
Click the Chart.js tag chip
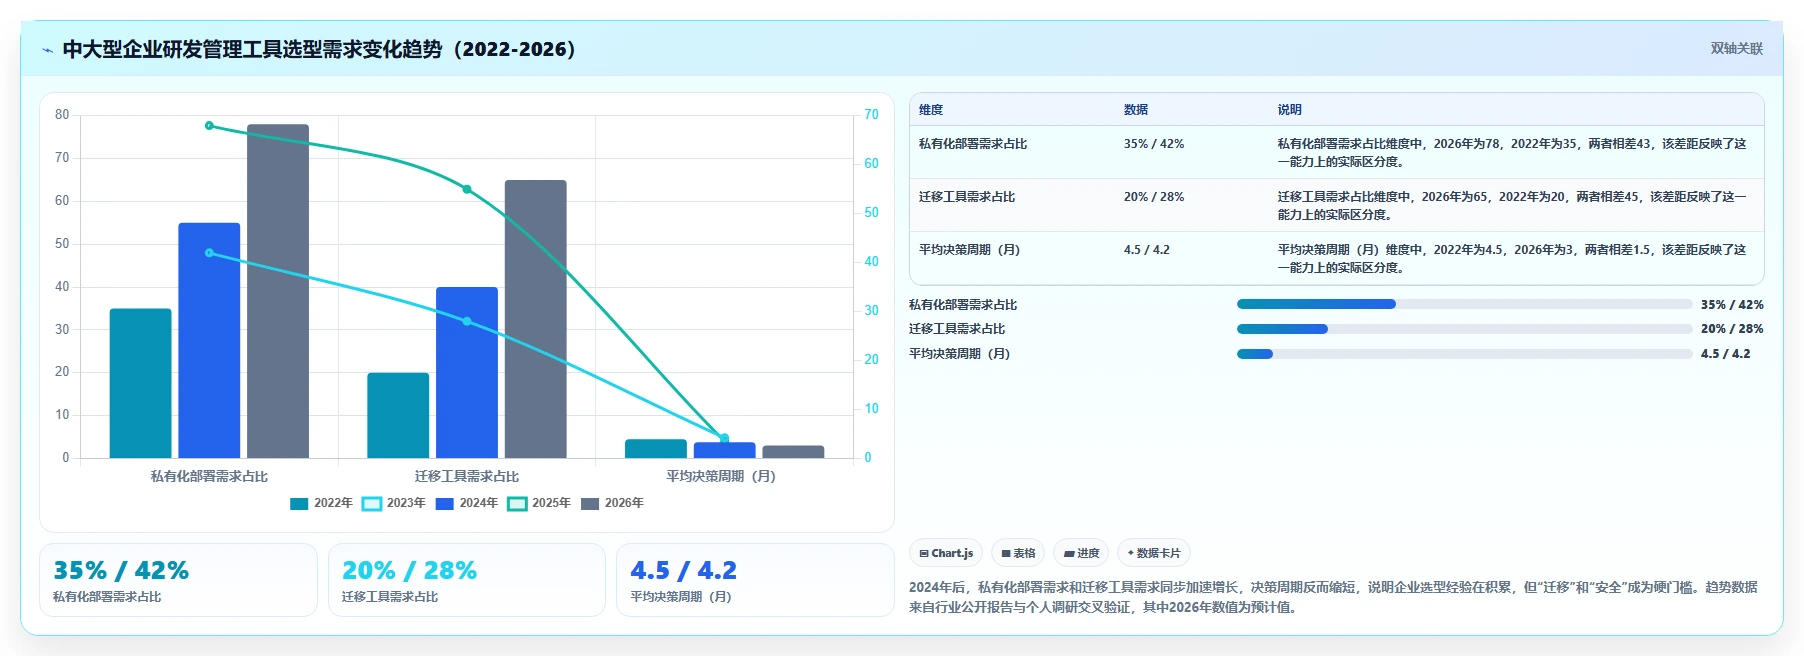point(946,553)
